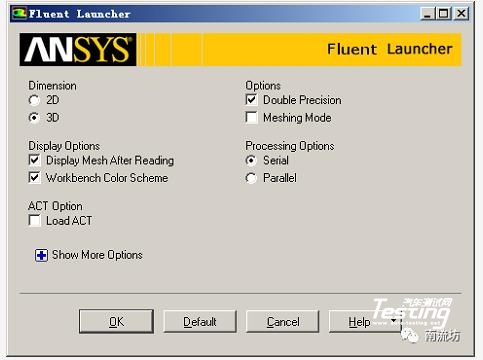
Task: Close the Fluent Launcher window
Action: [461, 14]
